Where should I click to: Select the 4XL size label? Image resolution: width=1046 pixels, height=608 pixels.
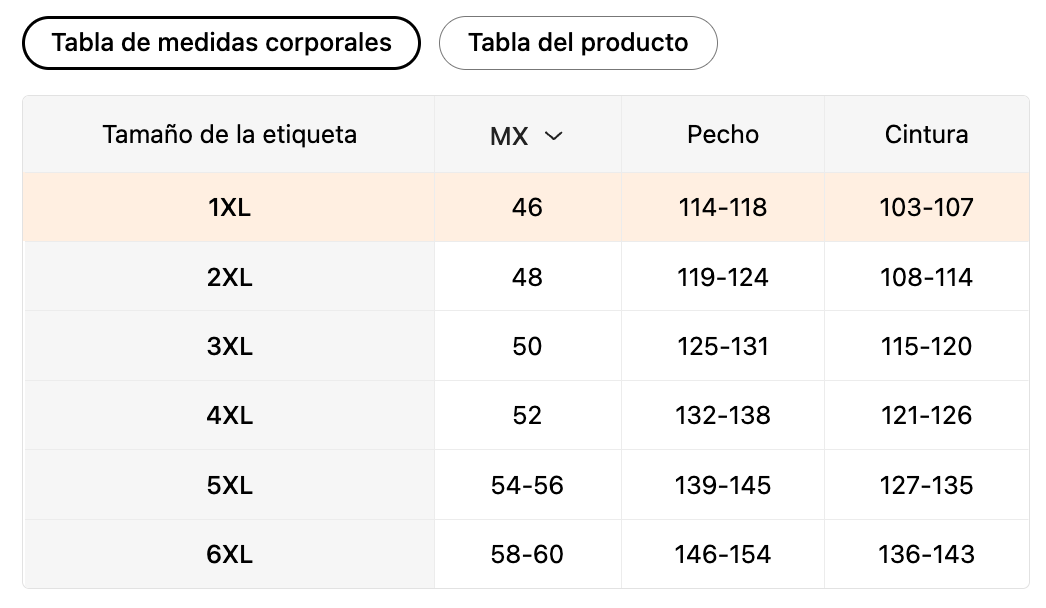(x=229, y=415)
